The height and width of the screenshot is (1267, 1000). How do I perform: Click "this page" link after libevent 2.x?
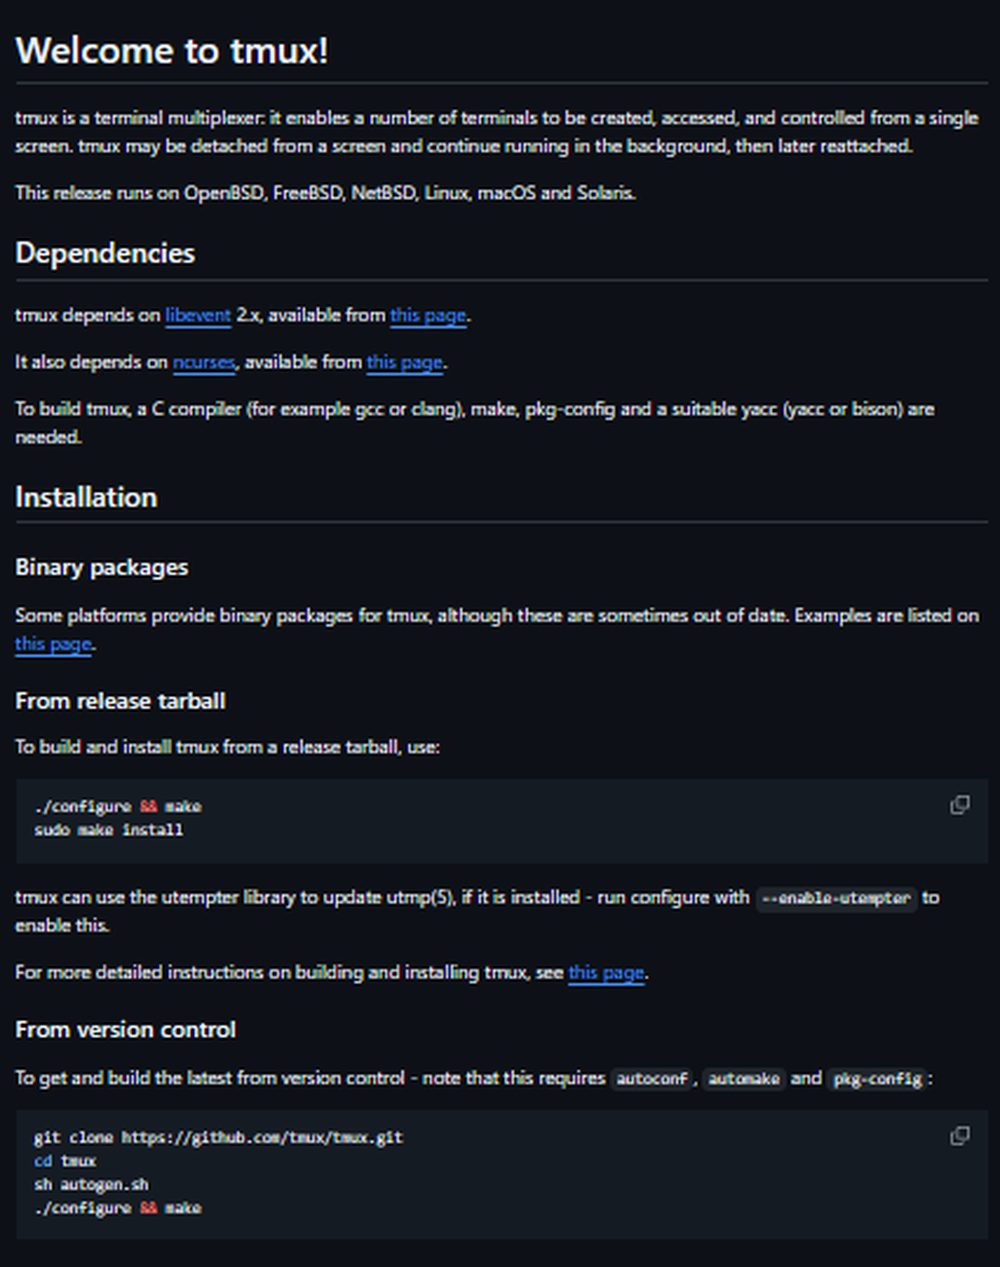click(428, 315)
